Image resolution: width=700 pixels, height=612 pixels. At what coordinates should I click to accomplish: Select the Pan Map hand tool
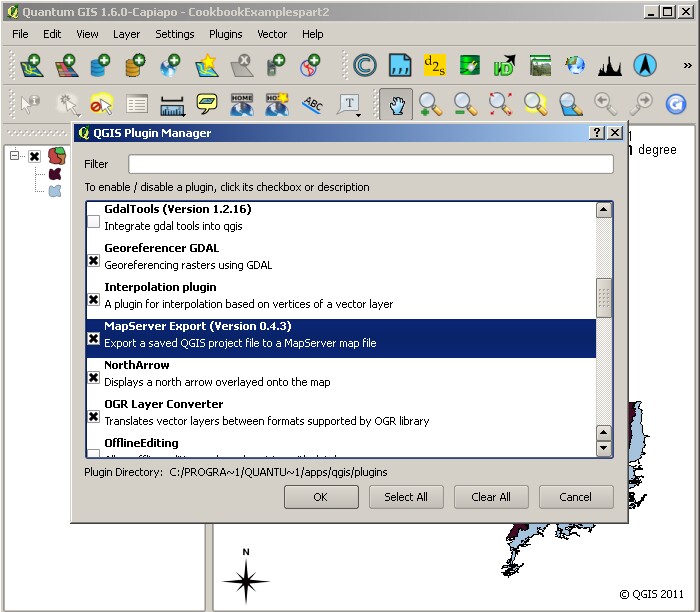(396, 104)
